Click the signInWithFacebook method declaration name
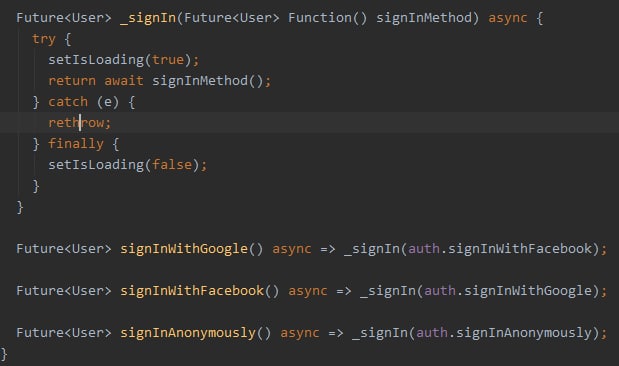 click(192, 291)
